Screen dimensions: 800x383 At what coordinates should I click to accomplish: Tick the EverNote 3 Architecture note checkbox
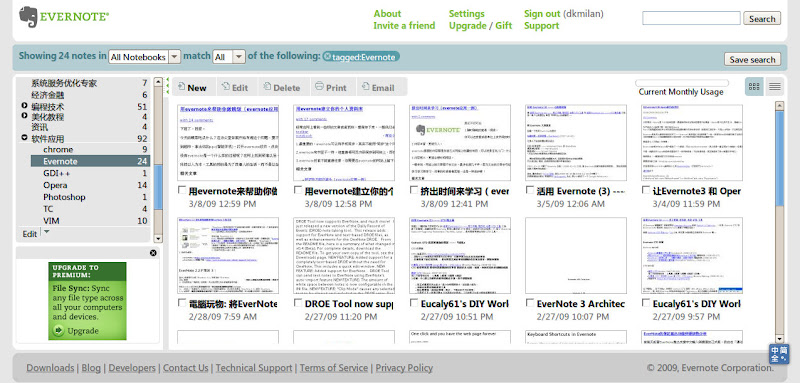pyautogui.click(x=530, y=303)
